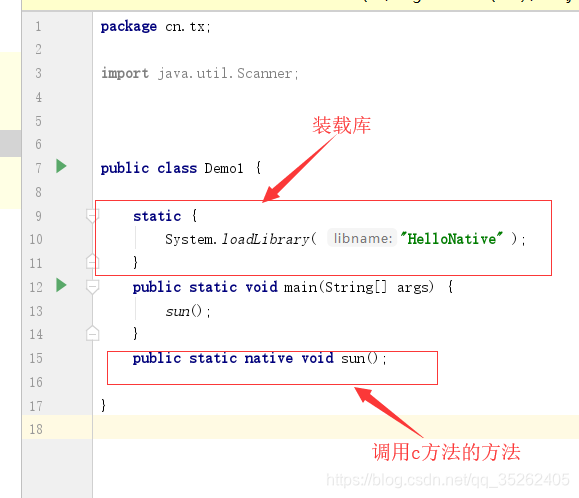Select line number 18 in the gutter
Screen dimensions: 579x498
click(x=36, y=429)
